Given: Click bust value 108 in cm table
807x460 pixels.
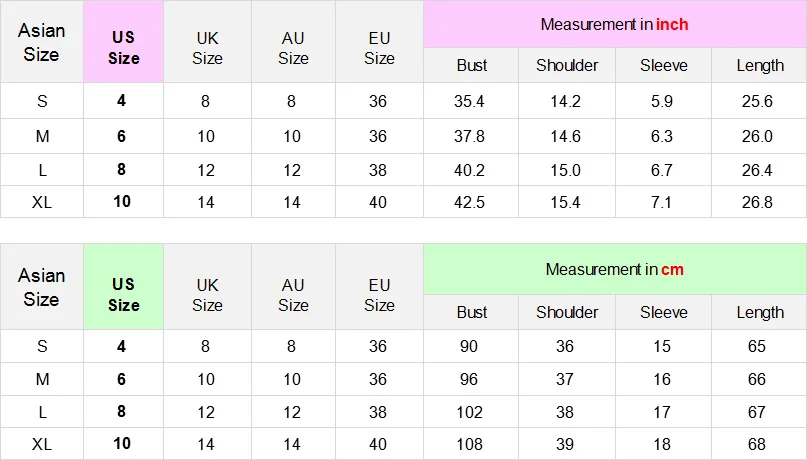Looking at the screenshot, I should (x=469, y=444).
